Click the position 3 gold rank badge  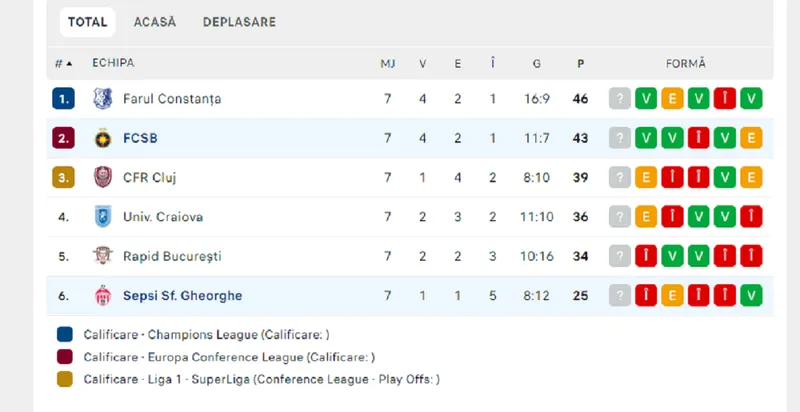tap(64, 177)
